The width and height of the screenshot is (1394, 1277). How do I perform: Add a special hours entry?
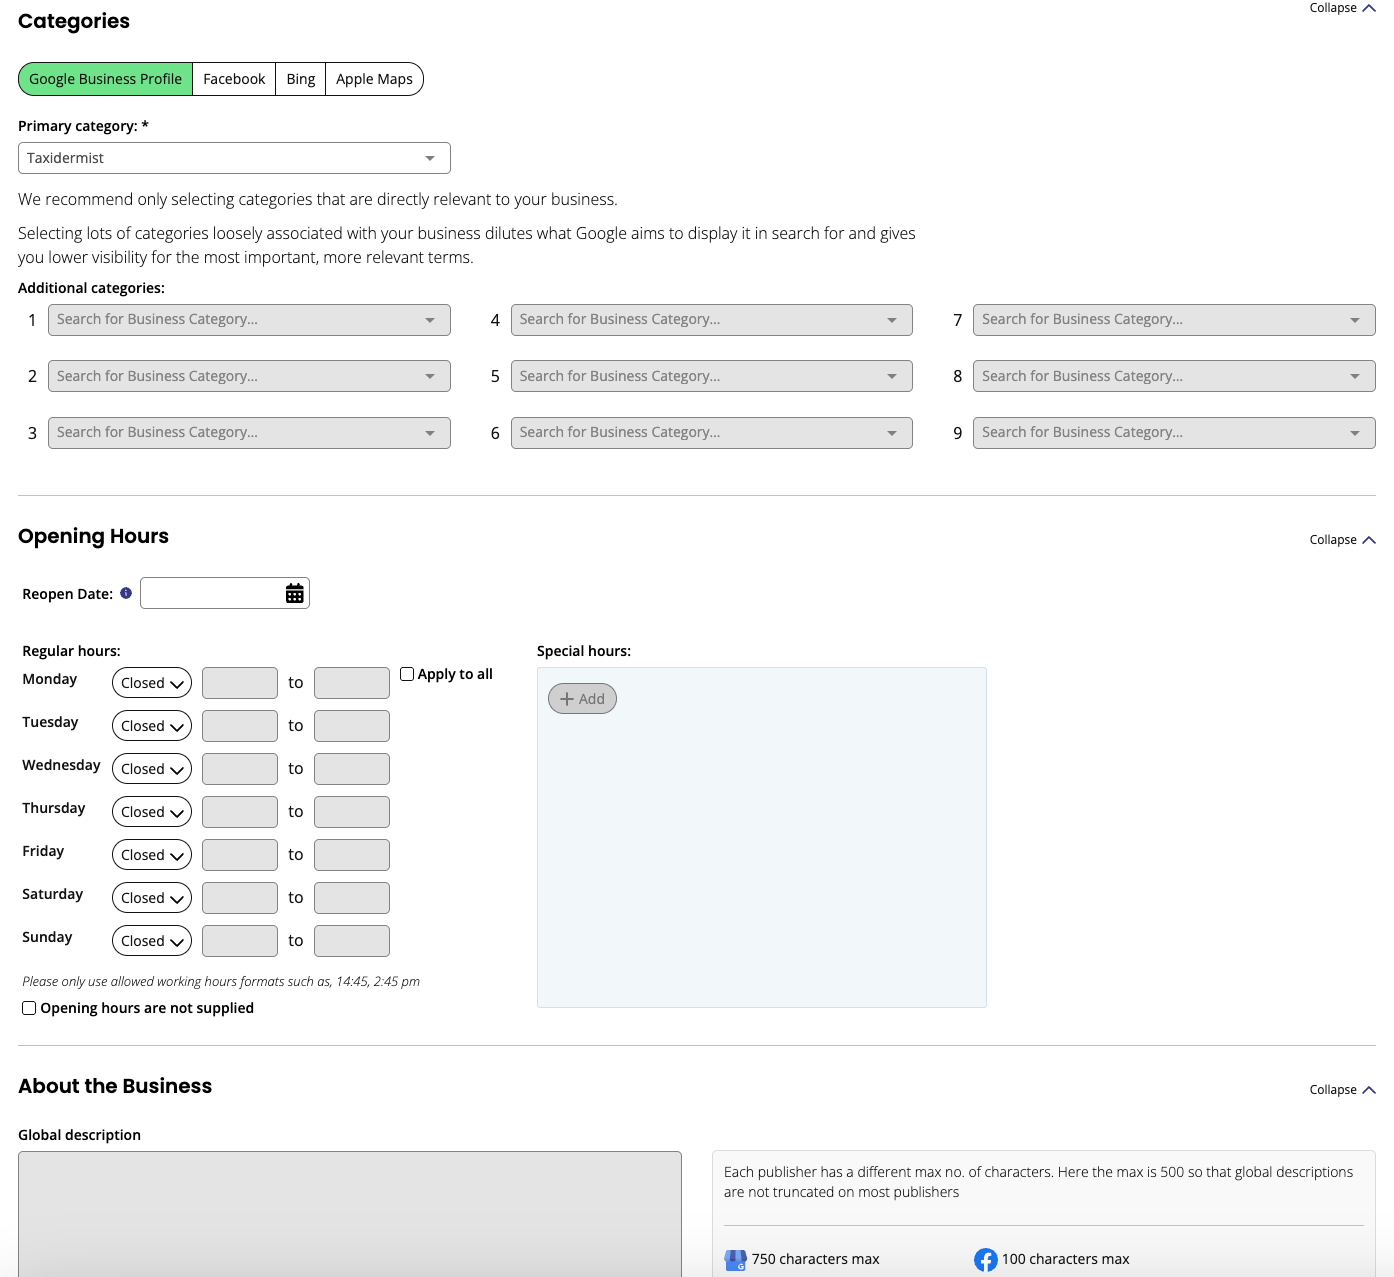point(582,699)
